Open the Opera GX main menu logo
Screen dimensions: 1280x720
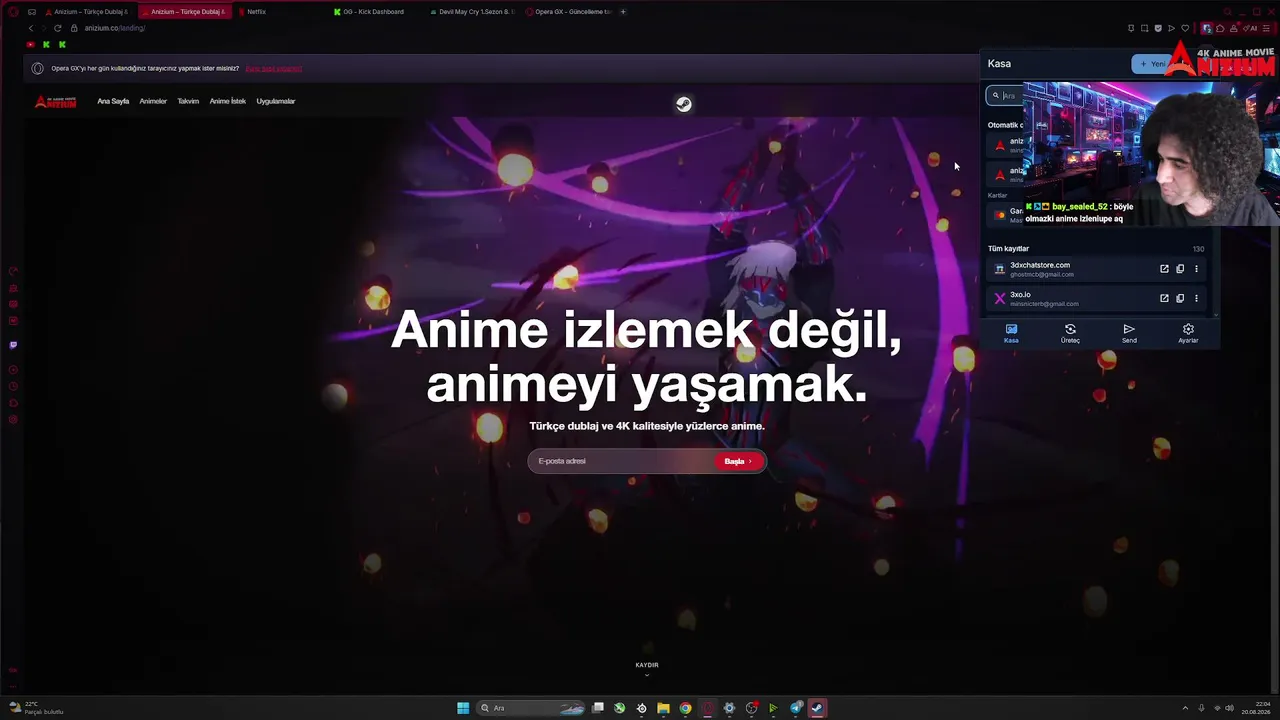(x=13, y=12)
